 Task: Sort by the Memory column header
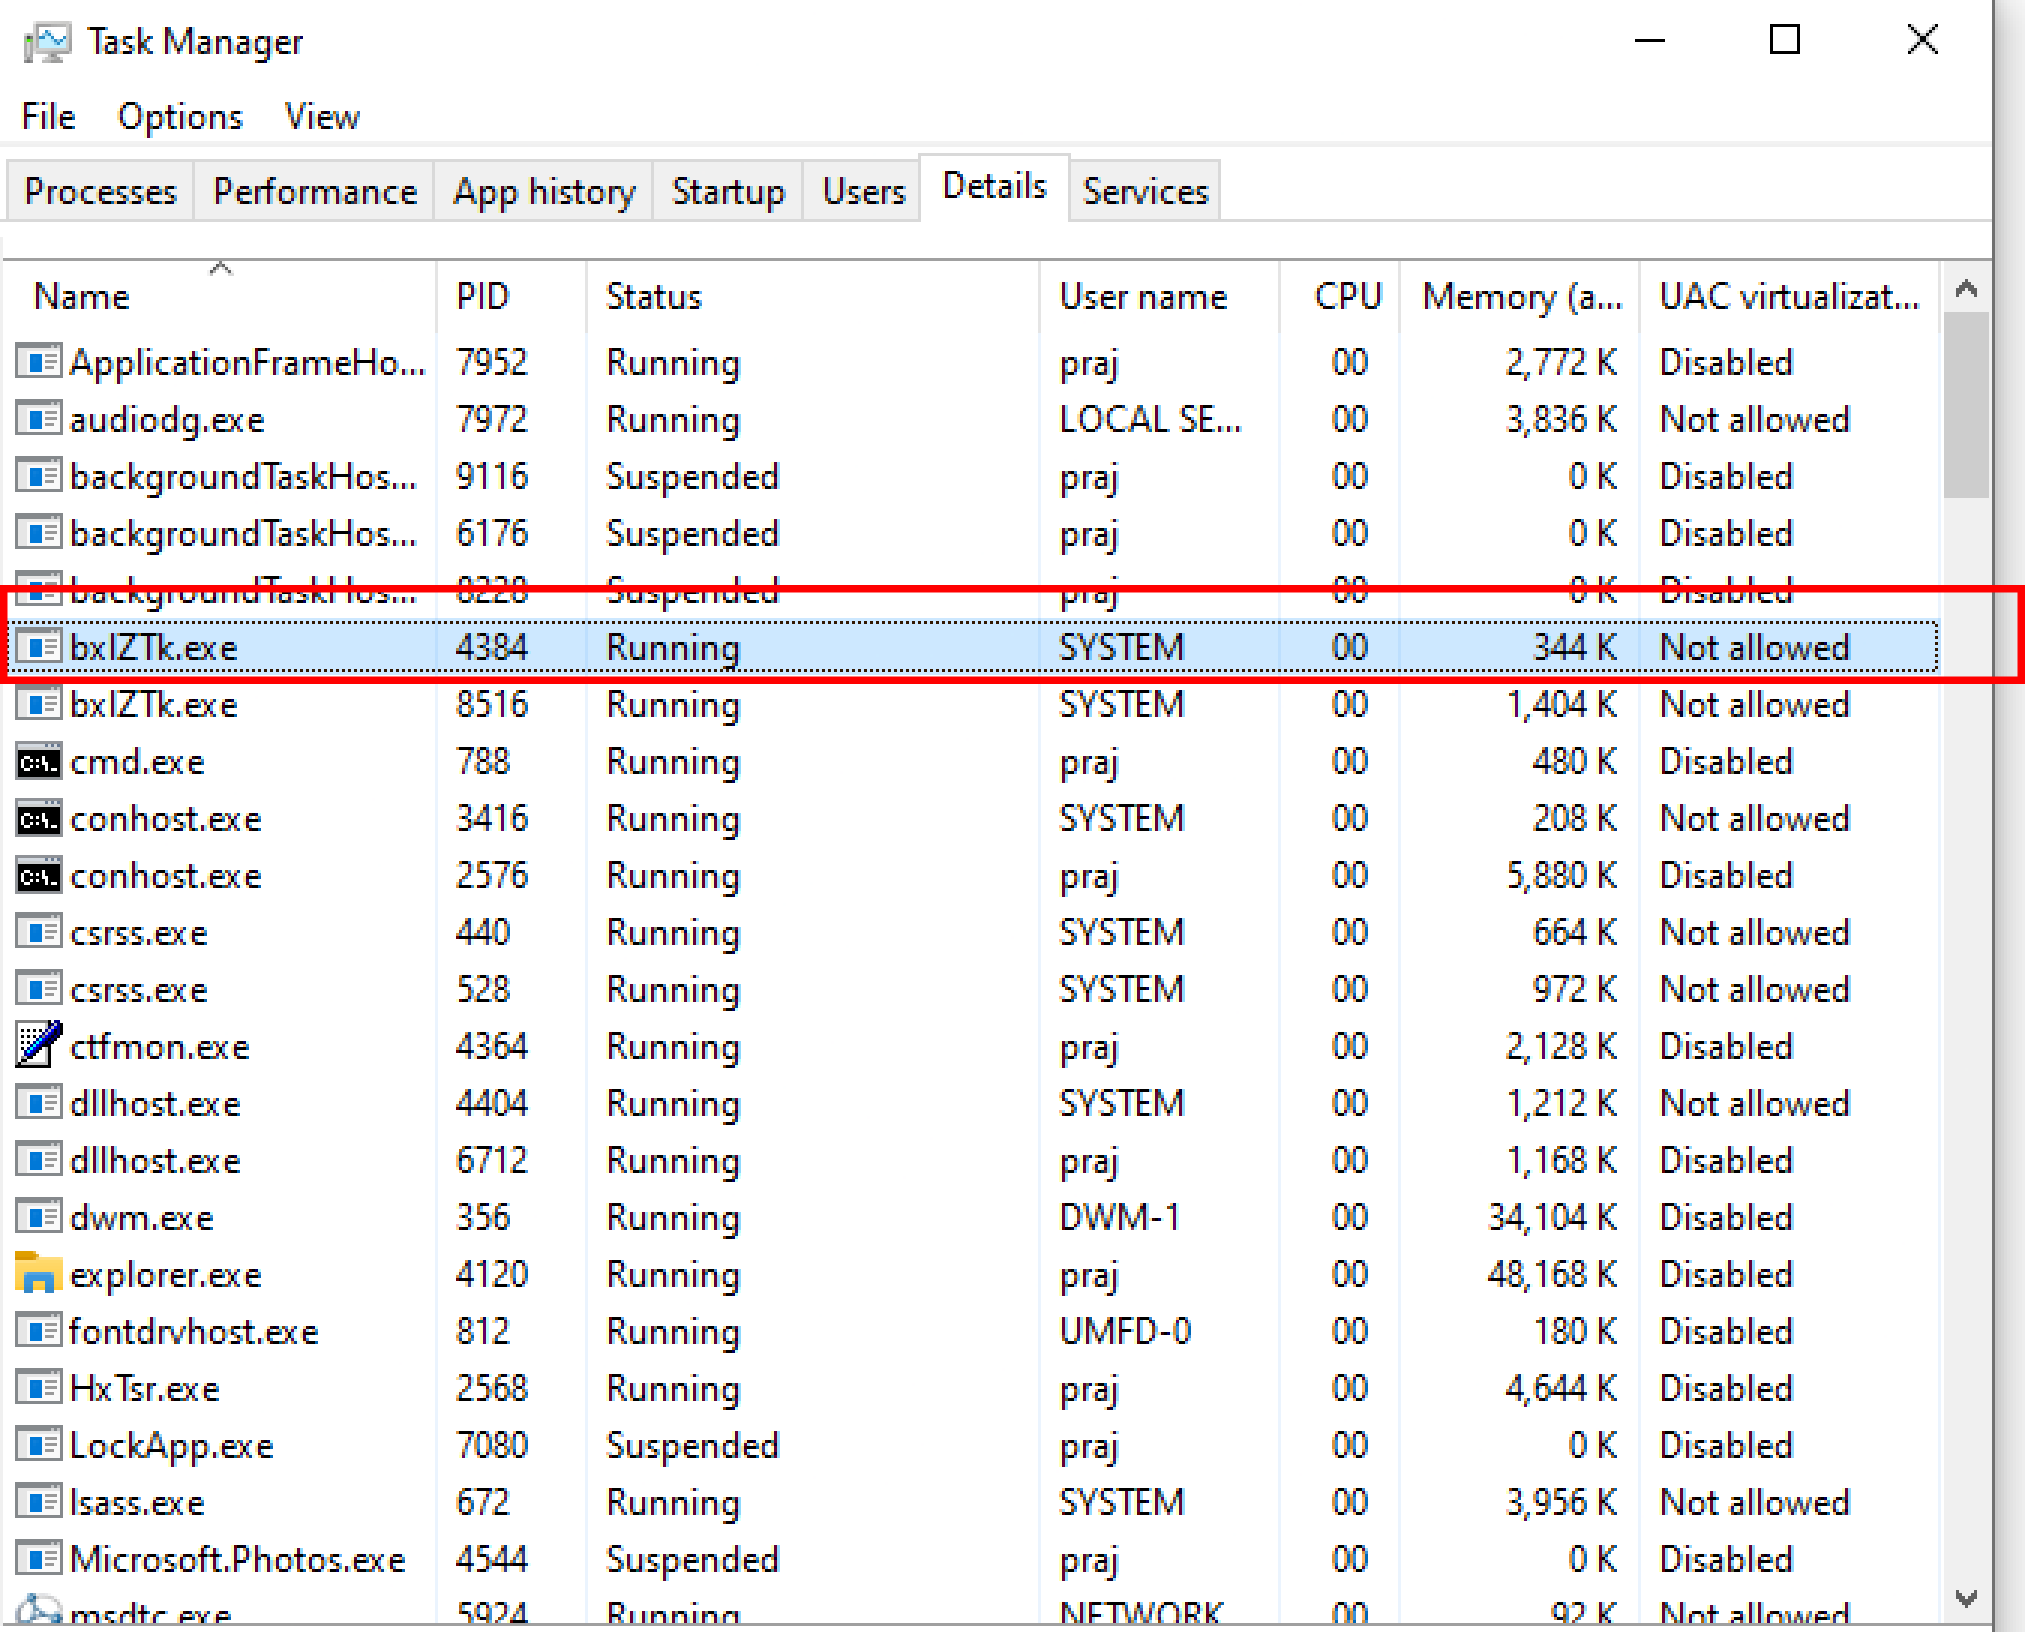click(x=1520, y=296)
